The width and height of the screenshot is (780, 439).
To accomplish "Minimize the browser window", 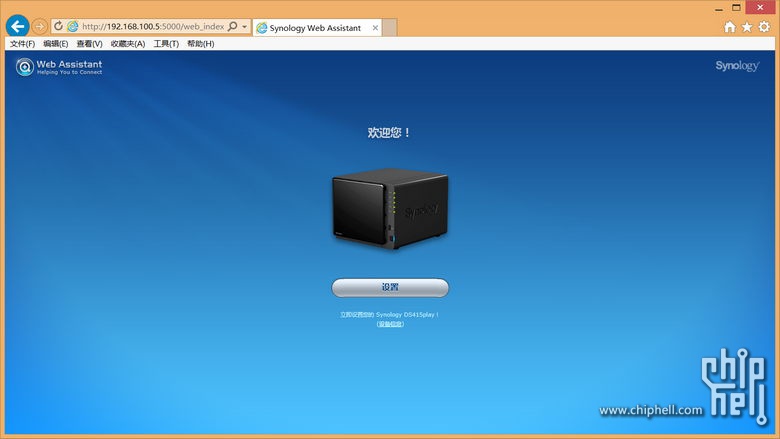I will coord(719,8).
